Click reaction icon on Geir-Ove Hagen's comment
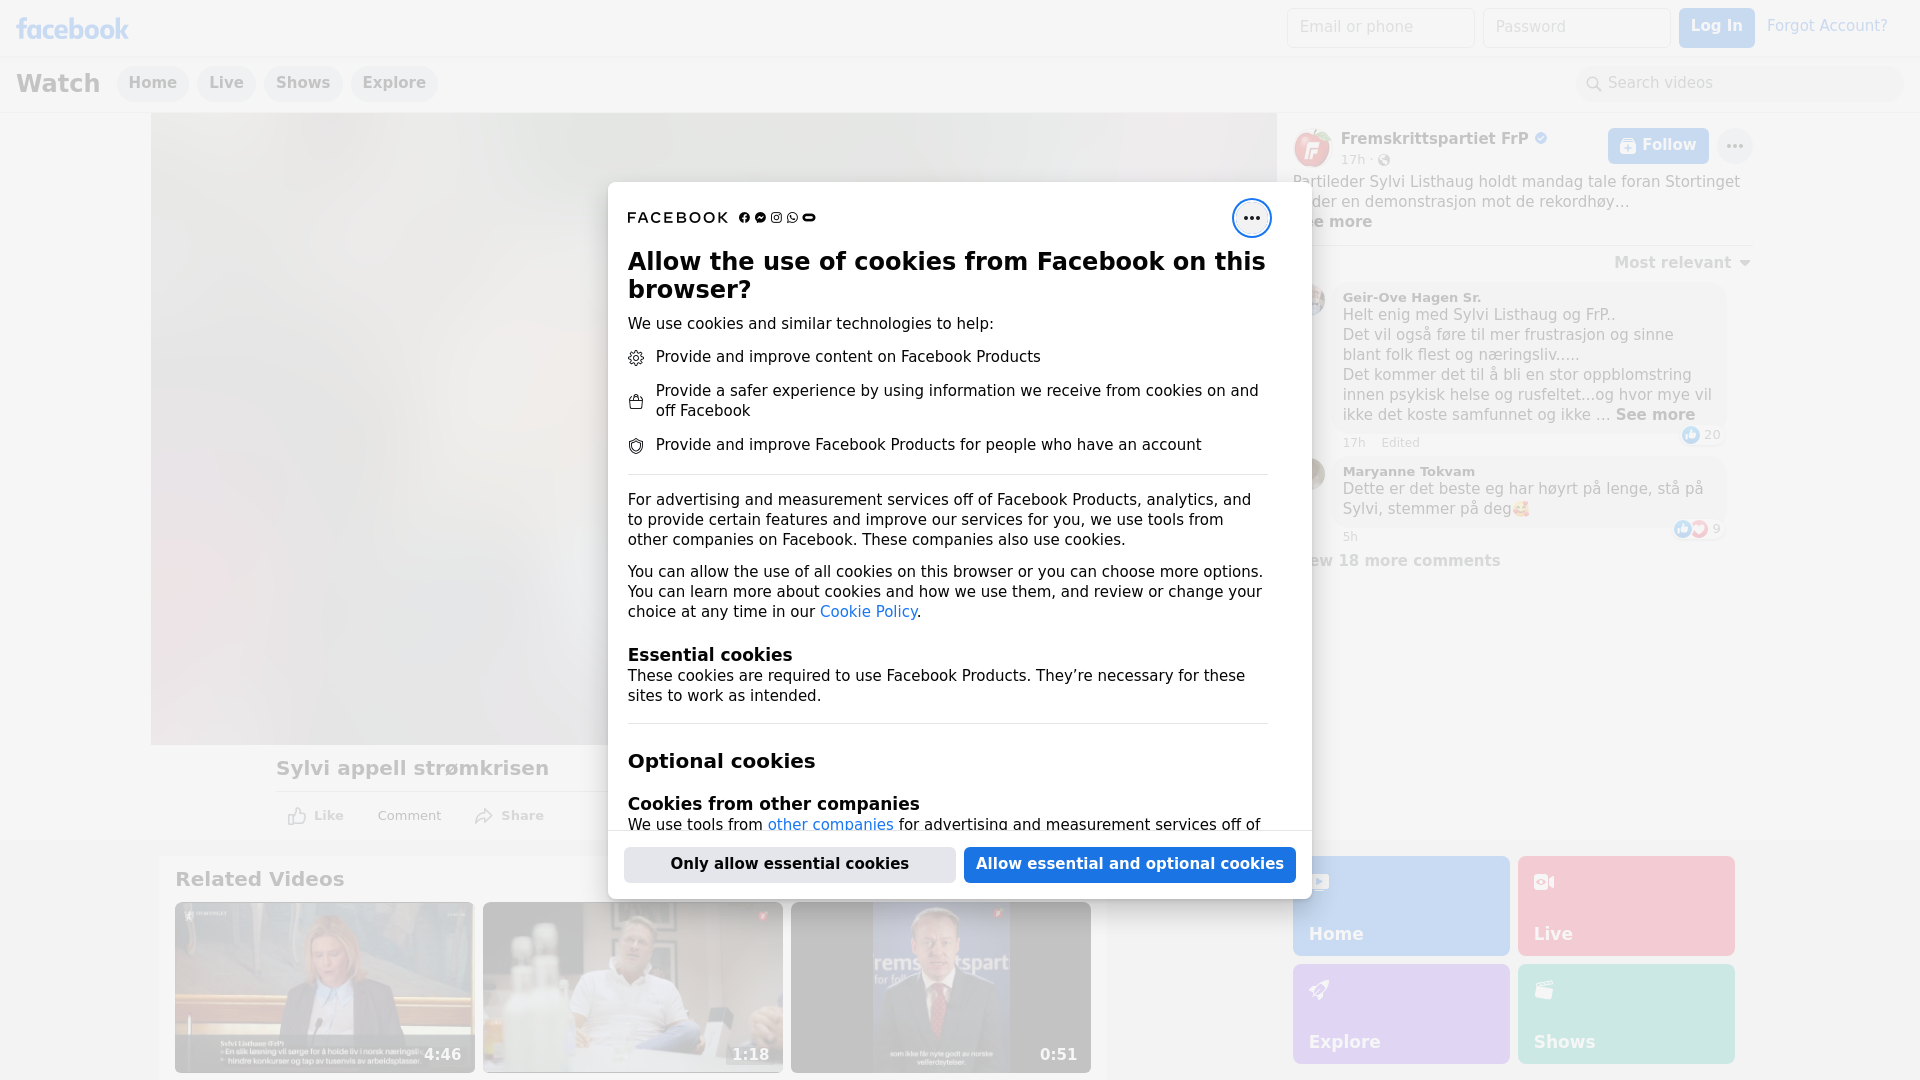This screenshot has height=1080, width=1920. tap(1690, 435)
